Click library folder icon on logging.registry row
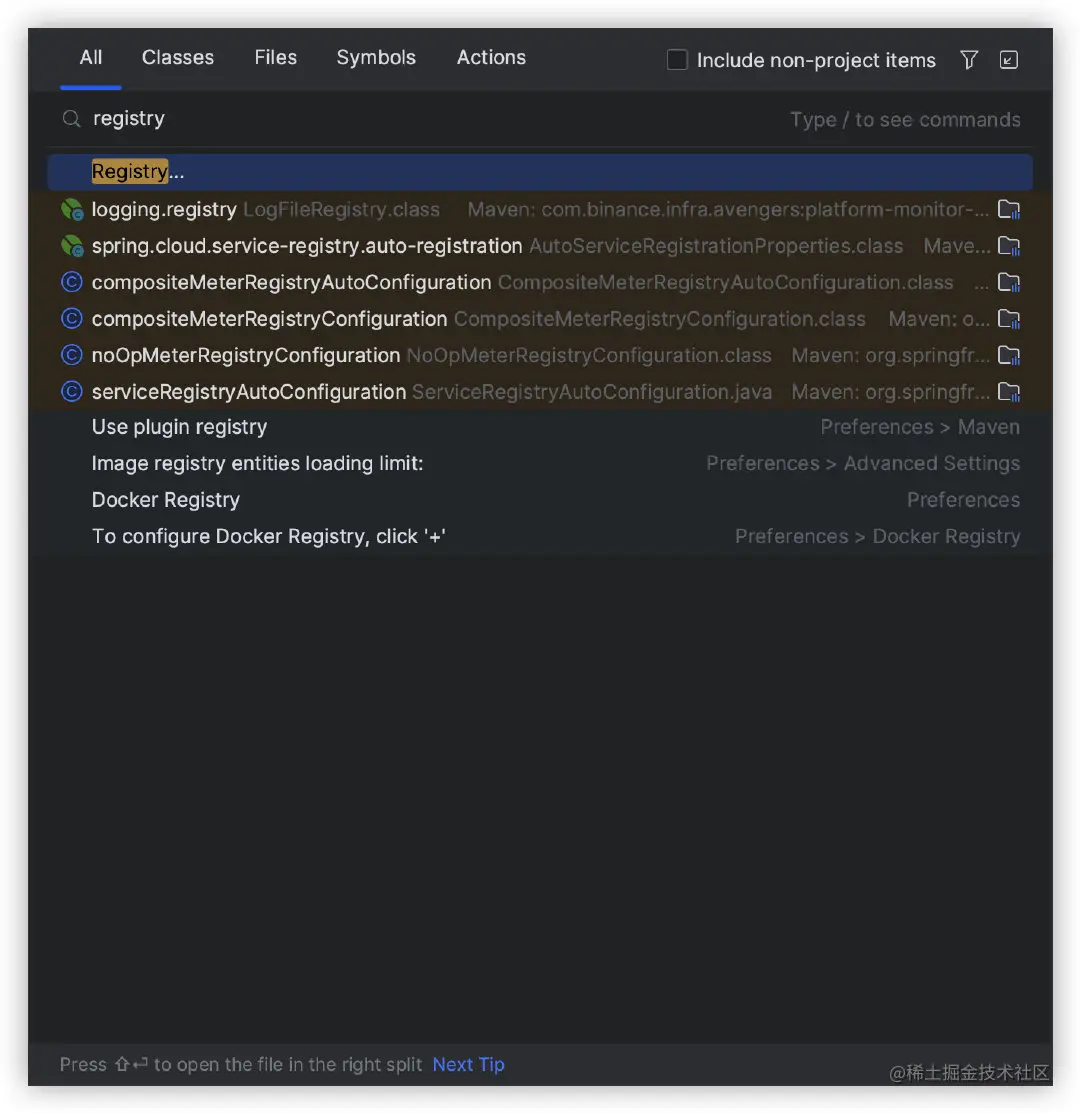This screenshot has height=1113, width=1080. 1008,209
